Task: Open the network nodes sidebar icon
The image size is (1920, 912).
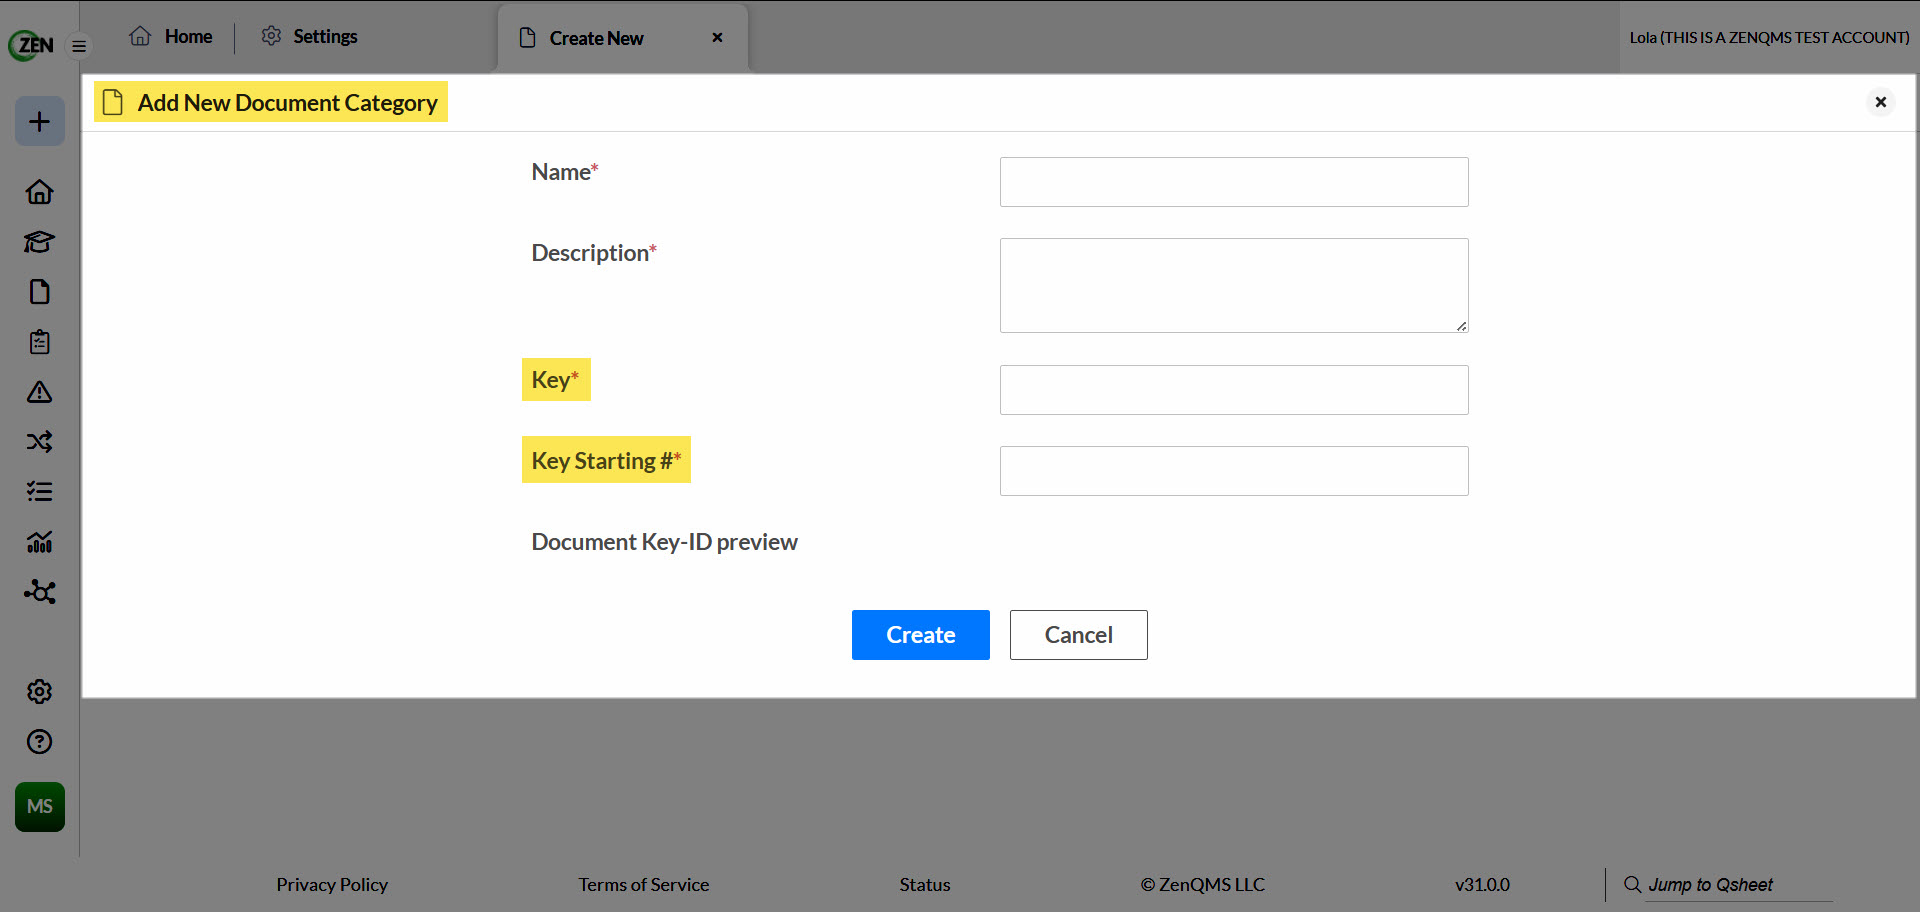Action: pyautogui.click(x=40, y=591)
